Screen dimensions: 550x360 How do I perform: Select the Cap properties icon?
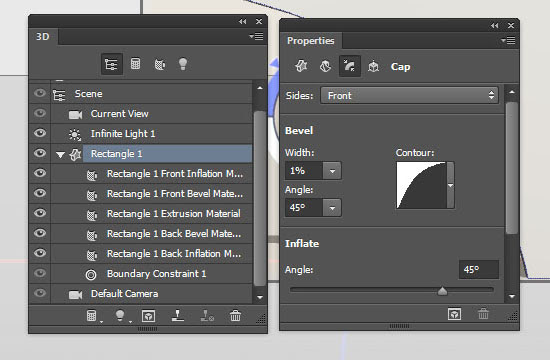click(x=349, y=66)
